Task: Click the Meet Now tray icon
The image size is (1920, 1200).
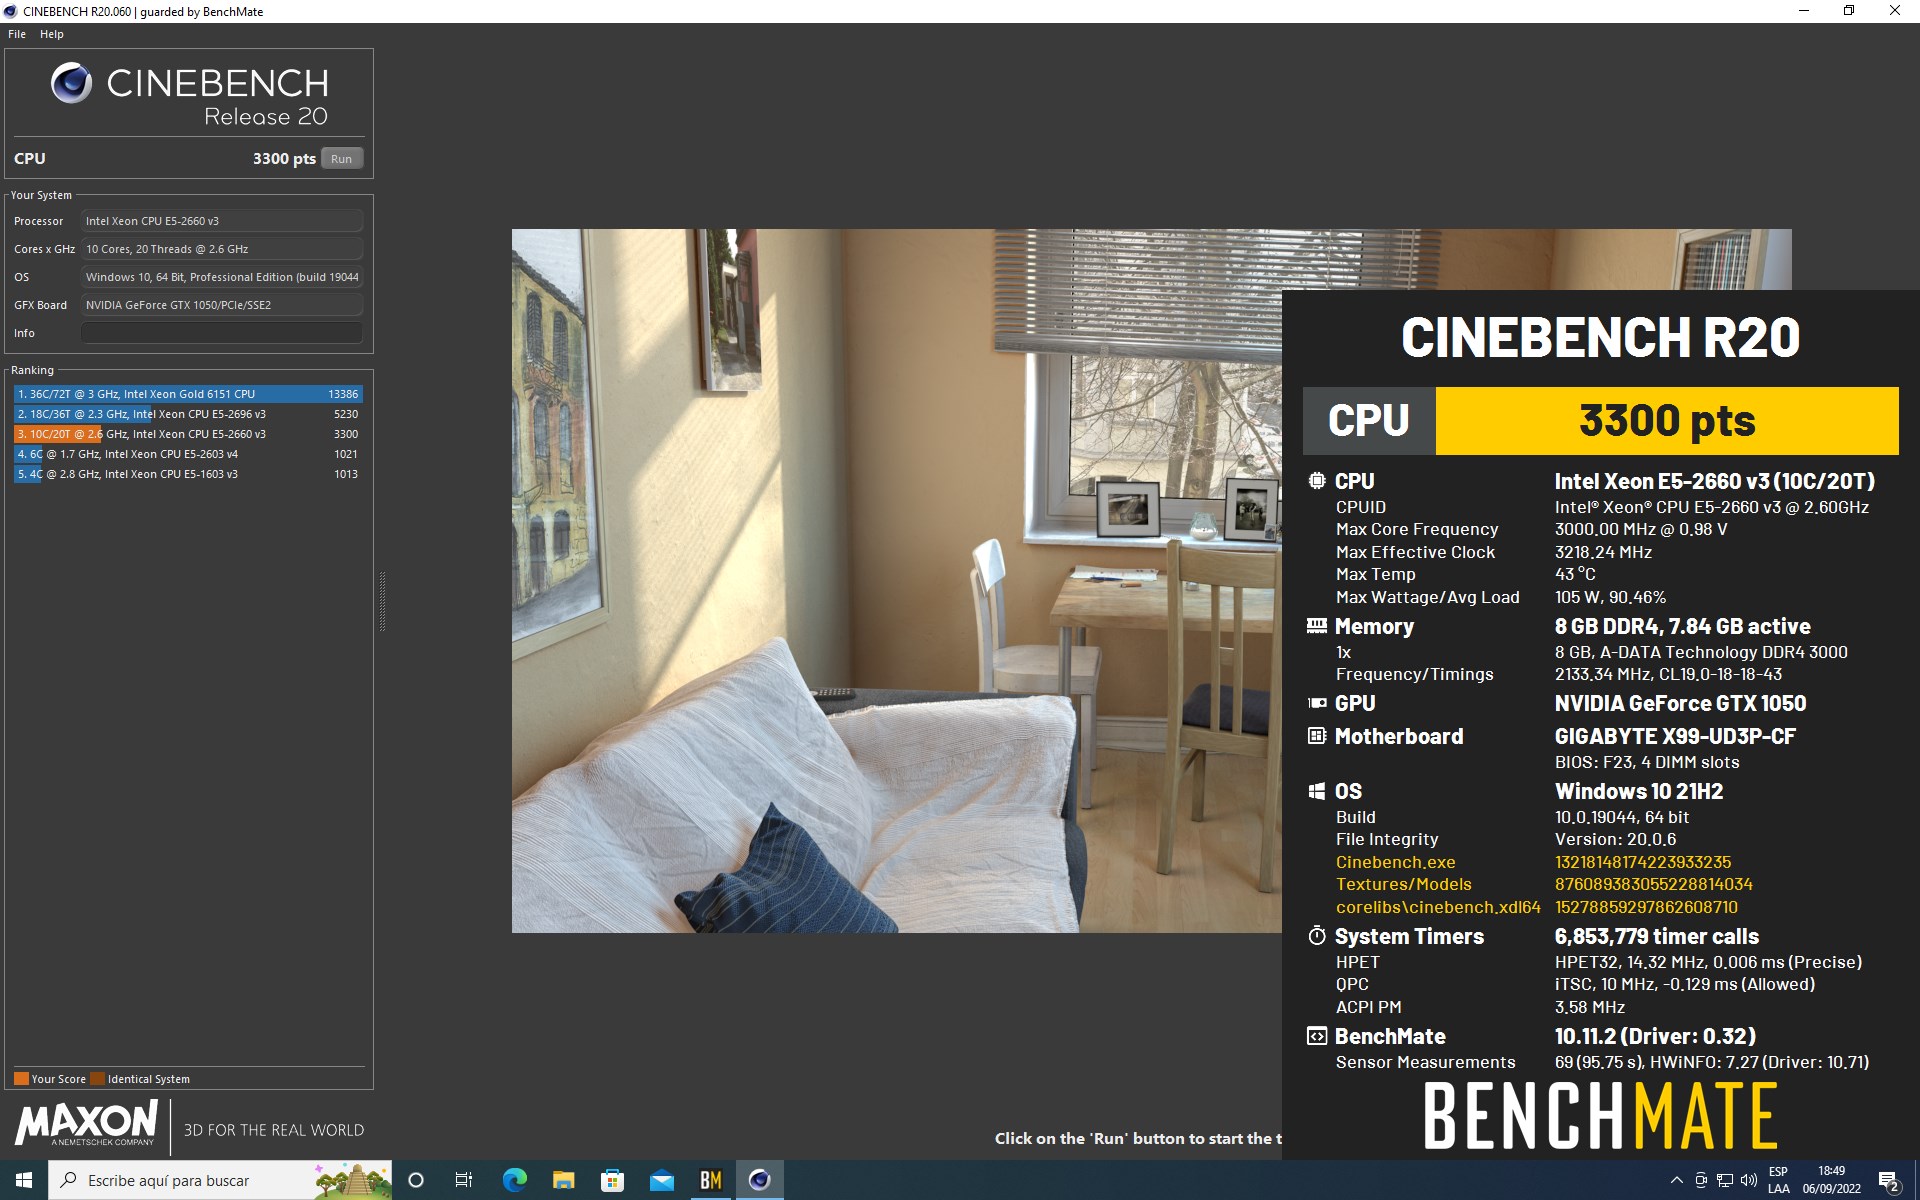Action: [1701, 1180]
